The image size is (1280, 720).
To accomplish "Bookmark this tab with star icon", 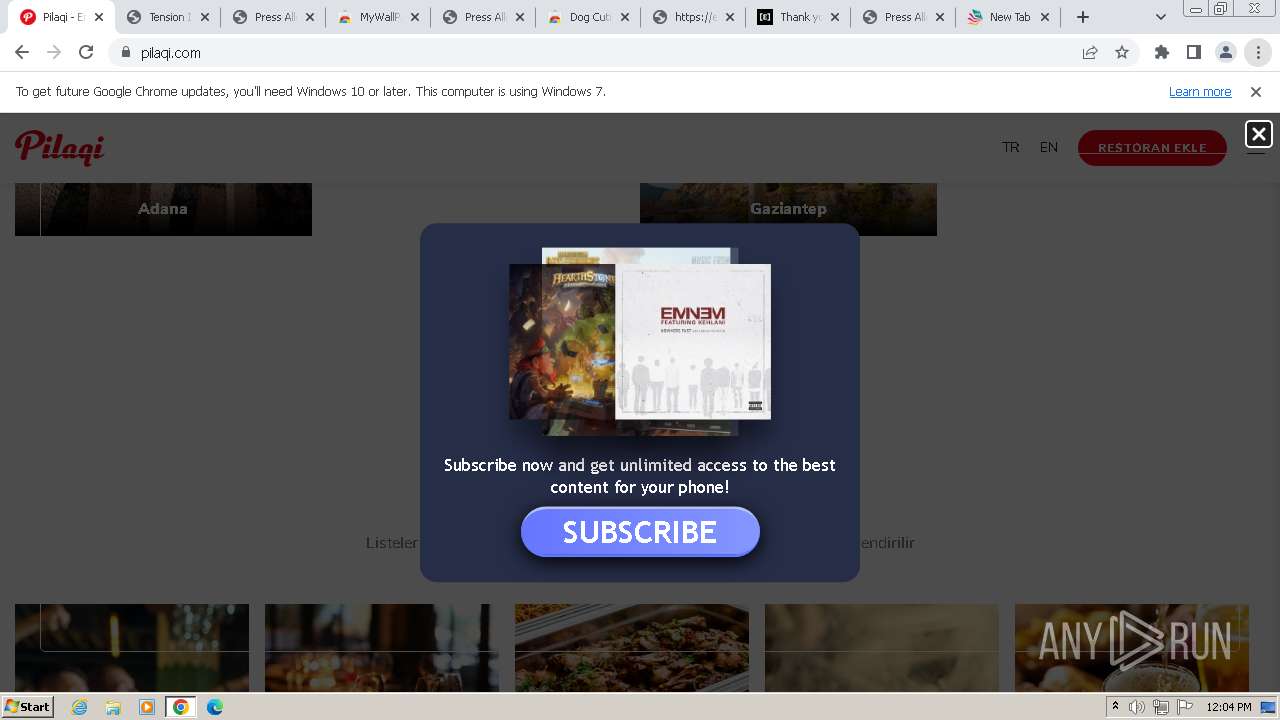I will click(x=1122, y=53).
